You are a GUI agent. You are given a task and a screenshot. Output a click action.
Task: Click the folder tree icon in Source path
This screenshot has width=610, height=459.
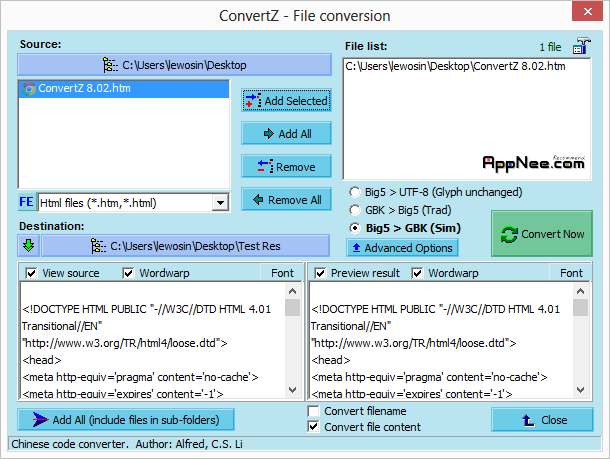pyautogui.click(x=110, y=65)
